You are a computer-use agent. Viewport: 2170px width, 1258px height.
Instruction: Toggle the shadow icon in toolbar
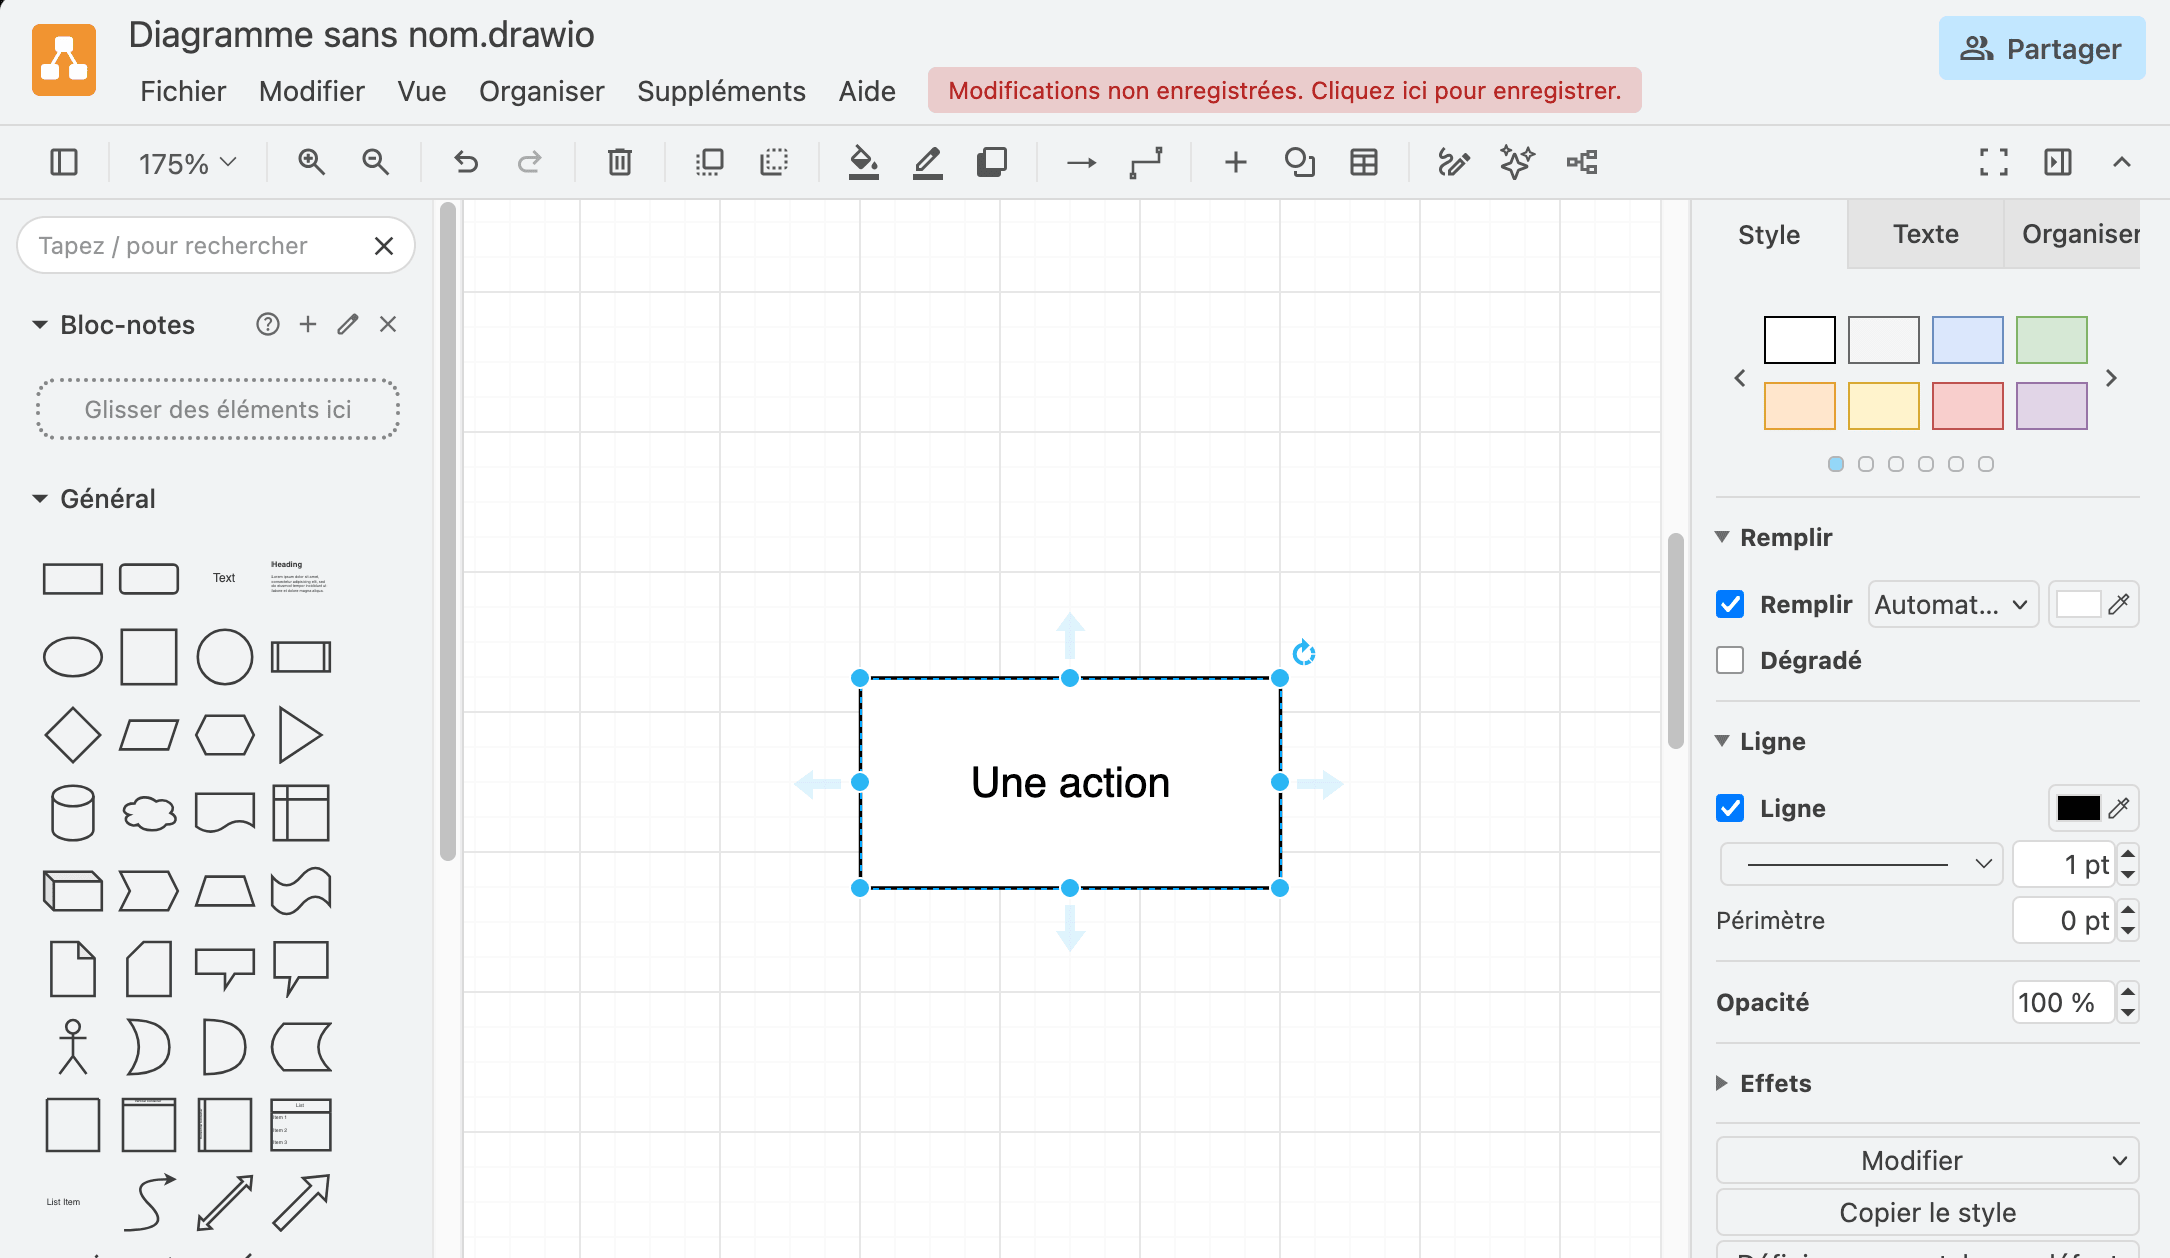pos(992,162)
